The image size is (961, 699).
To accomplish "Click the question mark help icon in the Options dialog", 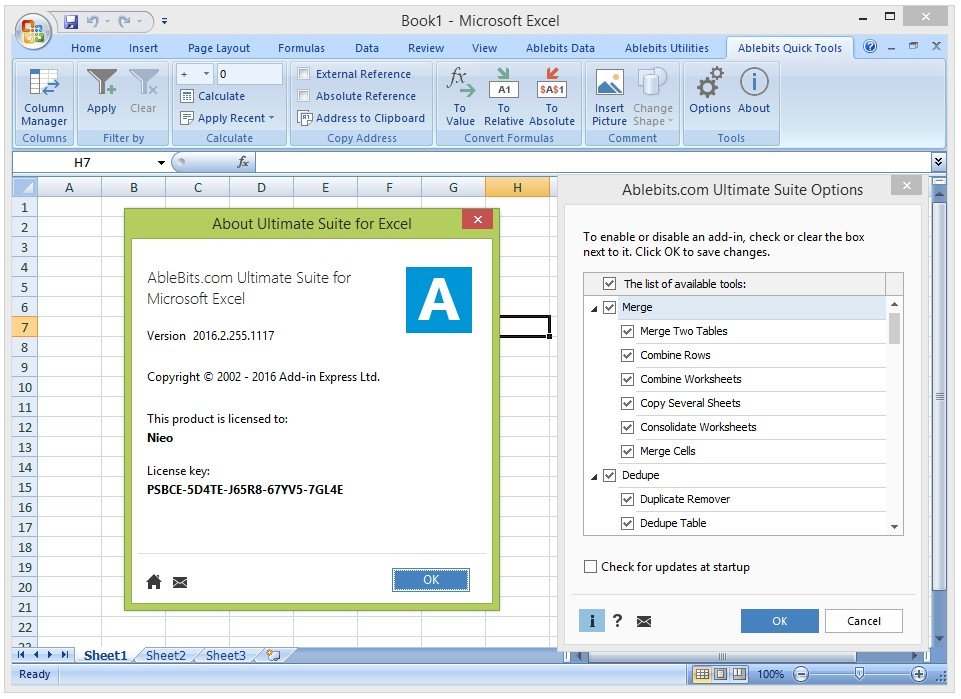I will 618,621.
